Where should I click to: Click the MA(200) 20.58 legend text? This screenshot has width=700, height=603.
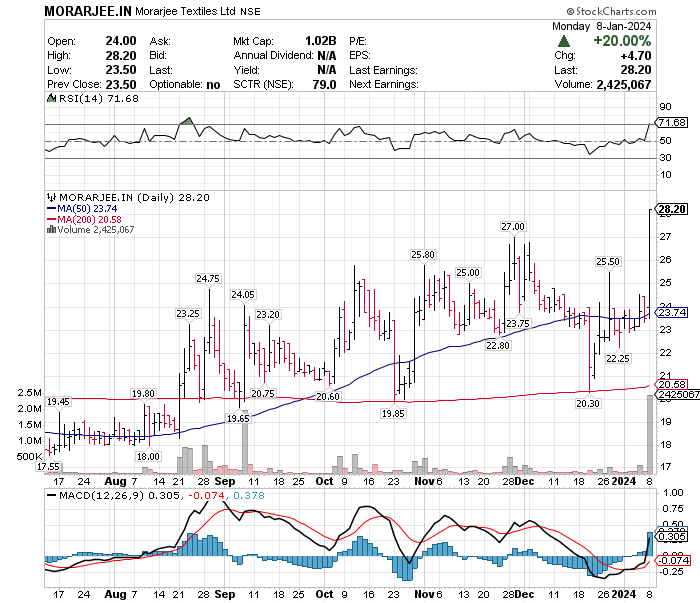click(89, 220)
